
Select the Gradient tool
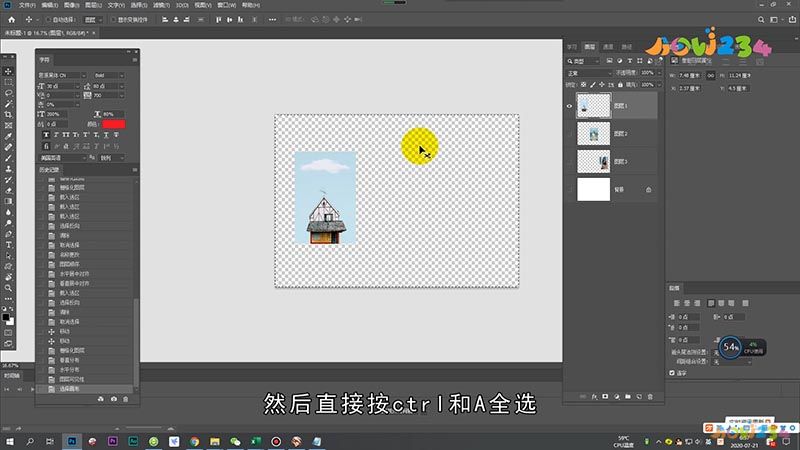click(8, 202)
